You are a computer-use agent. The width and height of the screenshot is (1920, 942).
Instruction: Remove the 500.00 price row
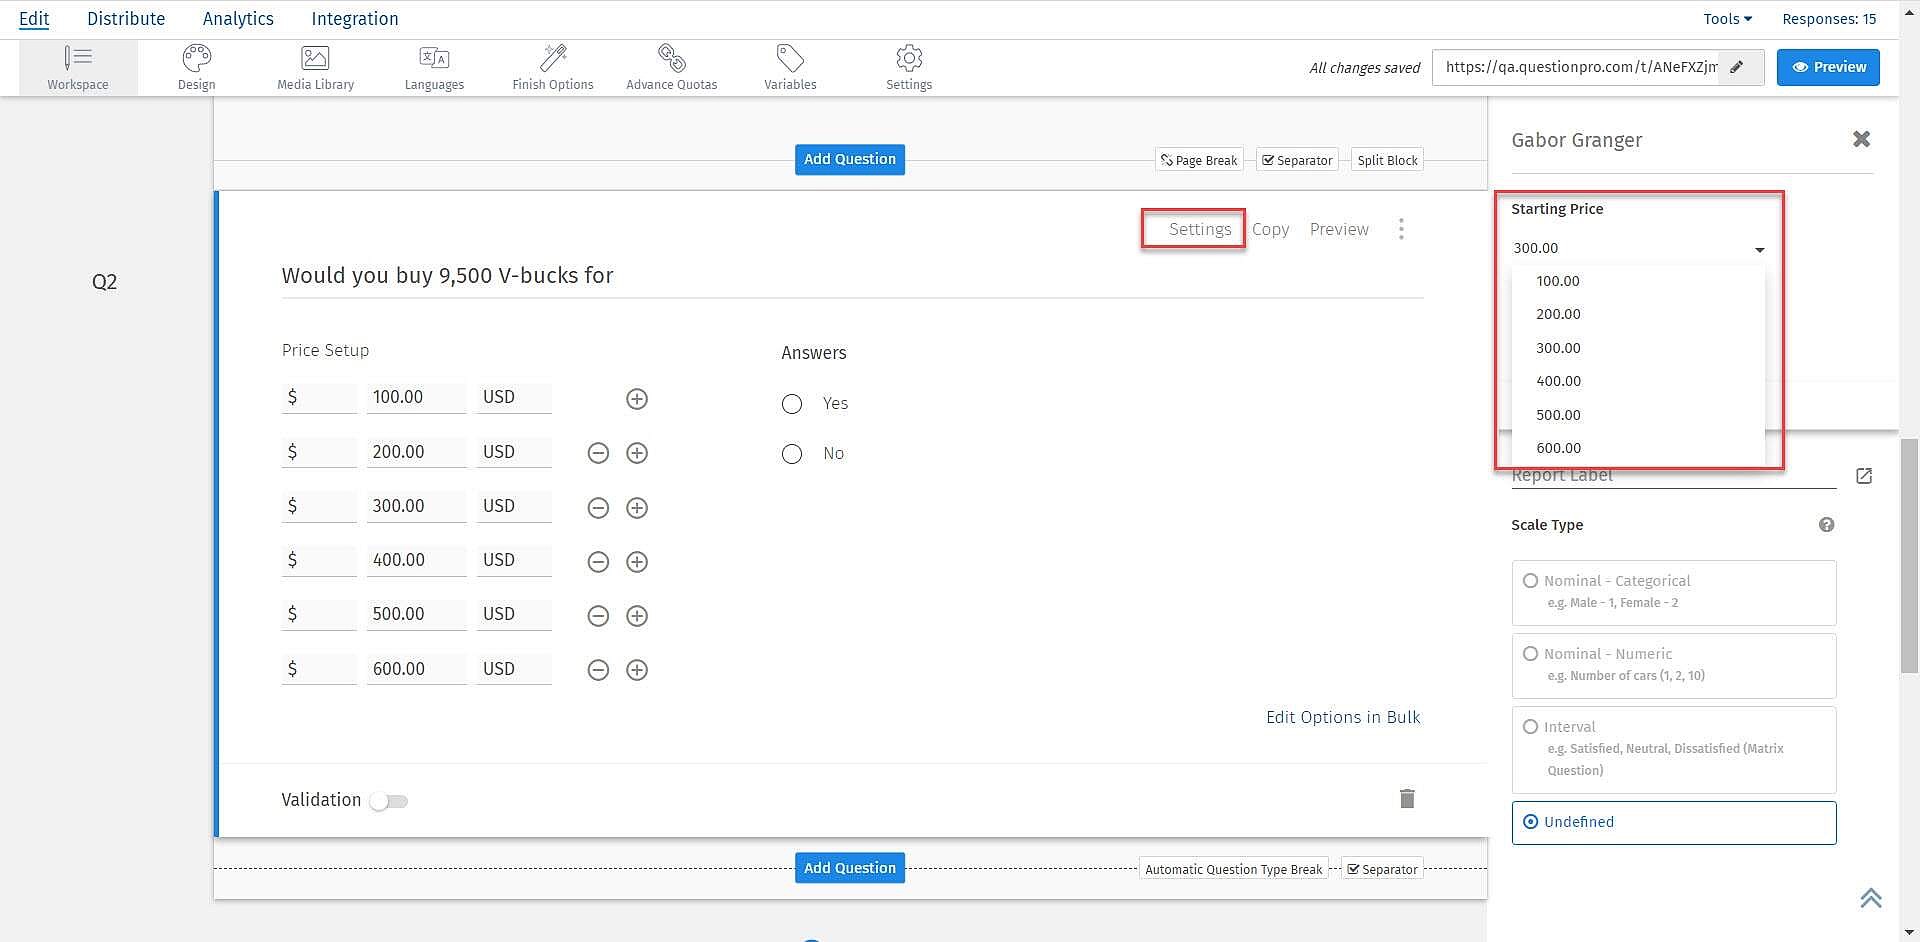[x=598, y=616]
